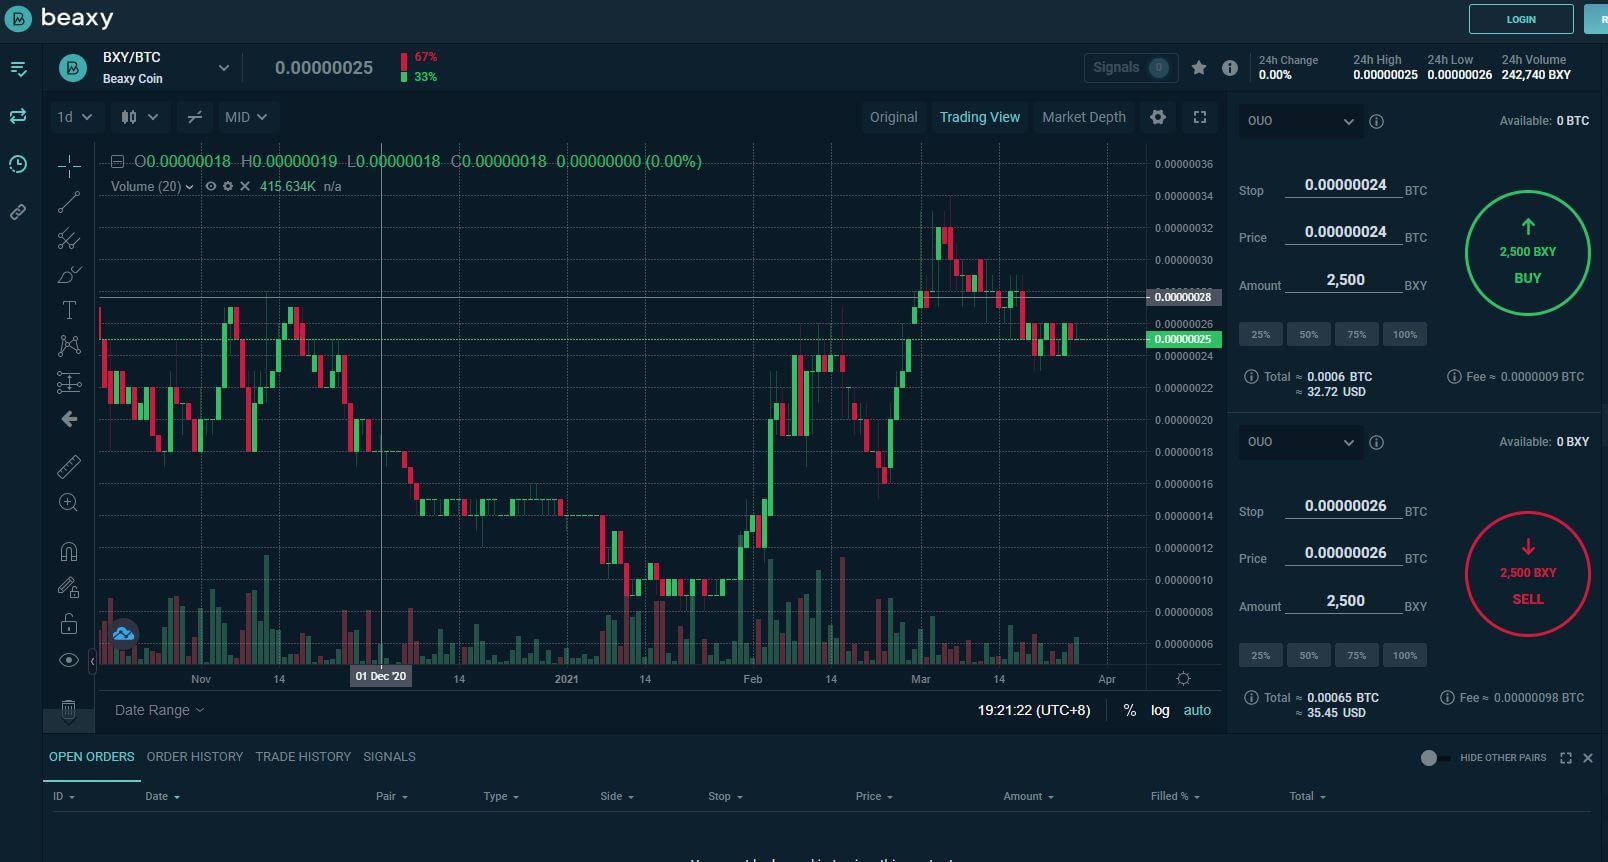Click the sell Amount input field
The height and width of the screenshot is (862, 1608).
pos(1345,601)
